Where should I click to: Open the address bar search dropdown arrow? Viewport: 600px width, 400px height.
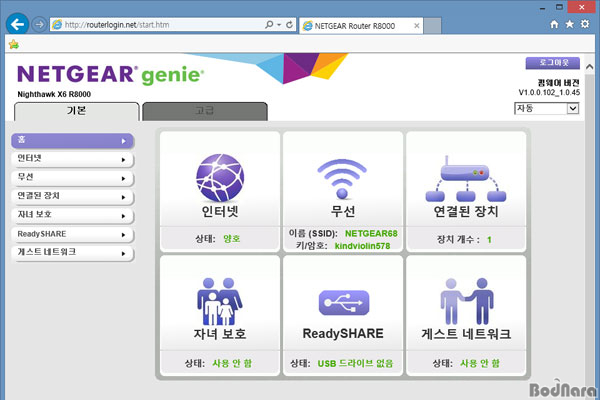tap(279, 24)
